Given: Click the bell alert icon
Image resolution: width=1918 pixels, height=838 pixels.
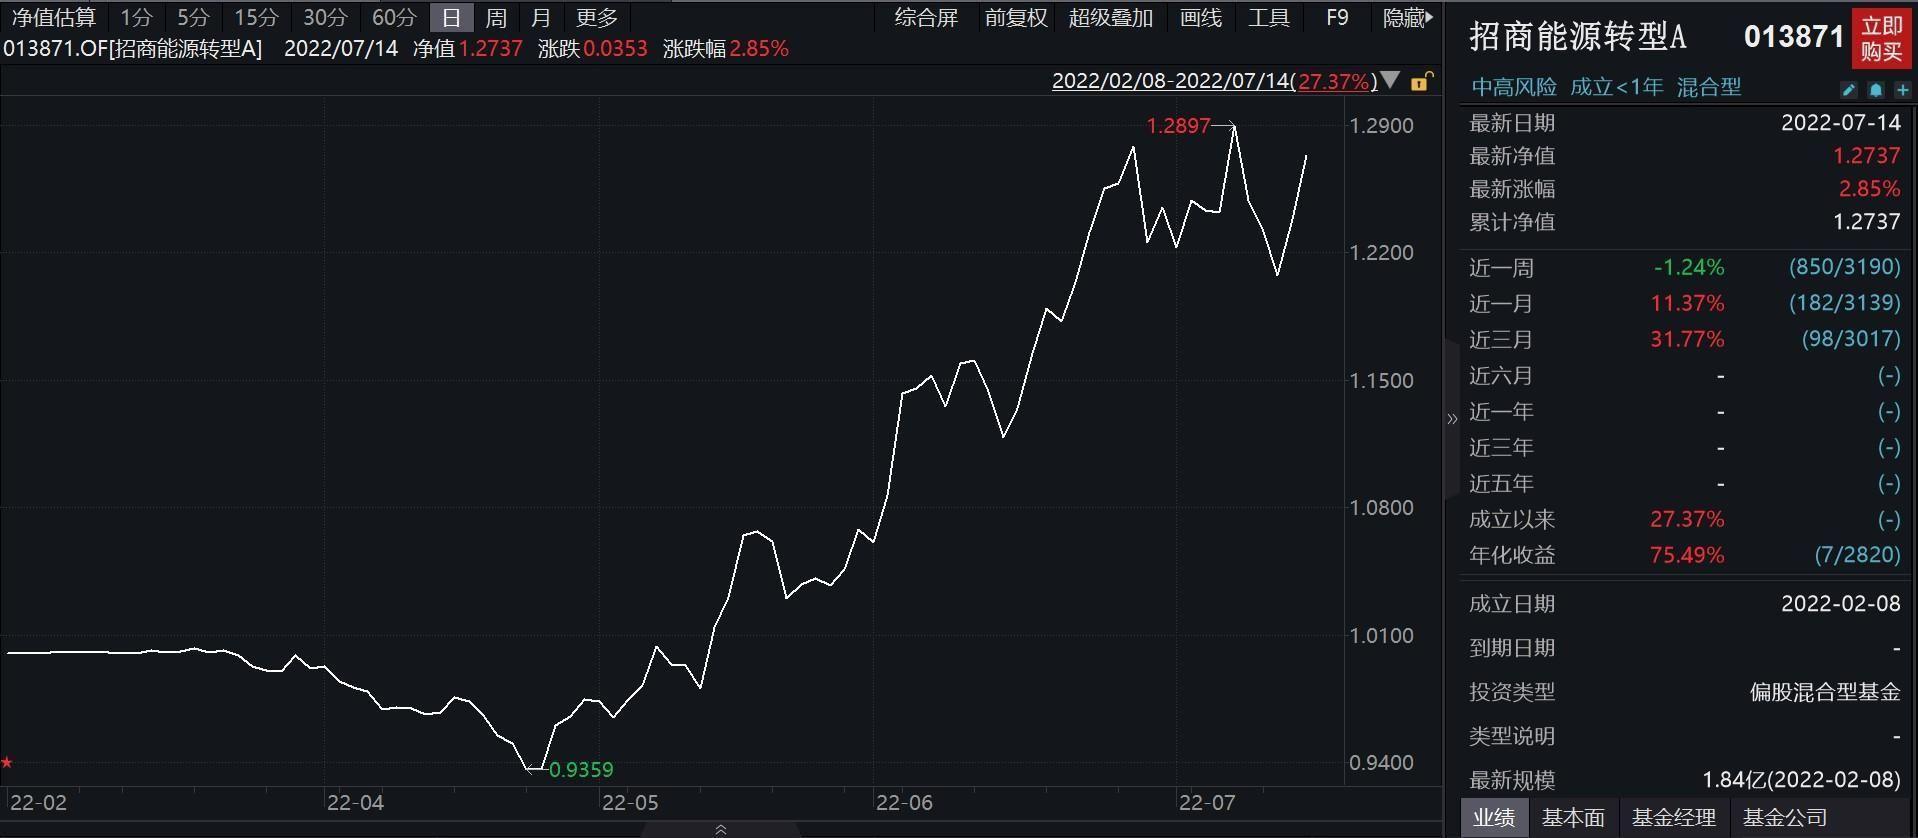Looking at the screenshot, I should coord(1876,90).
